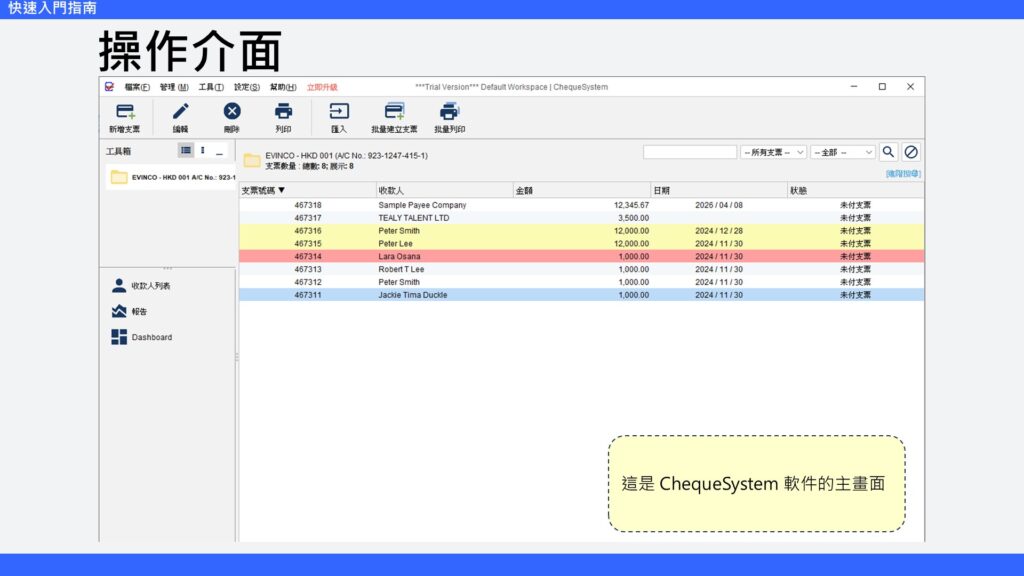Viewport: 1024px width, 576px height.
Task: Click ChequeSystem app logo in title bar
Action: tap(109, 87)
